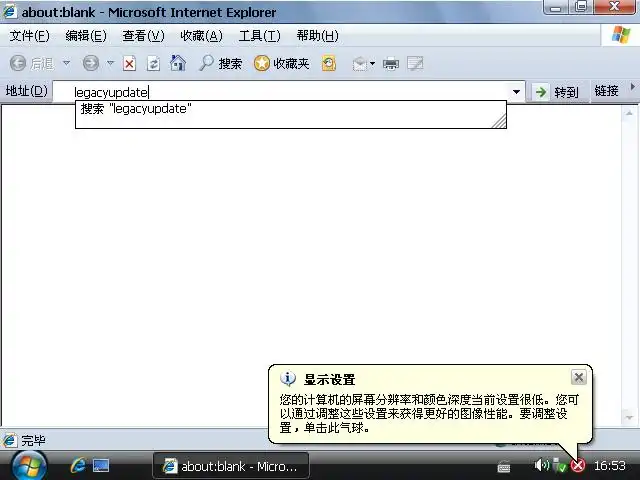Minimize the Internet Explorer window
This screenshot has width=640, height=480.
tap(556, 7)
